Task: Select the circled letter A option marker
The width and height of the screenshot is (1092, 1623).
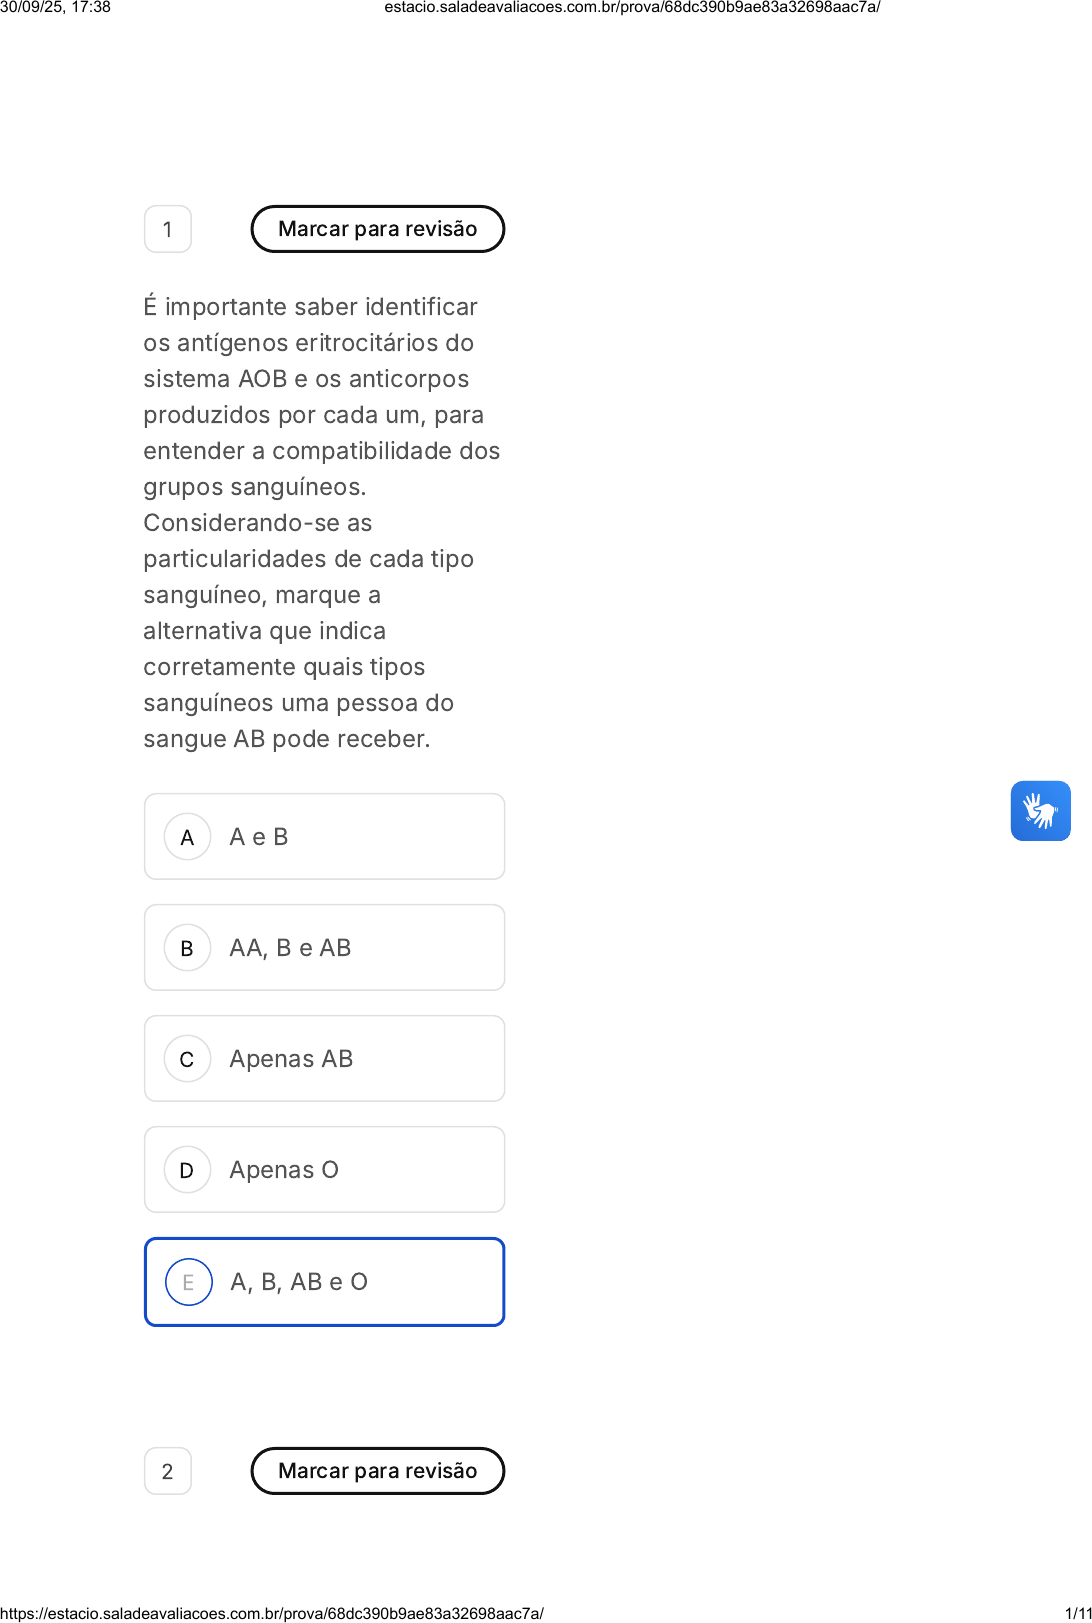Action: click(x=187, y=837)
